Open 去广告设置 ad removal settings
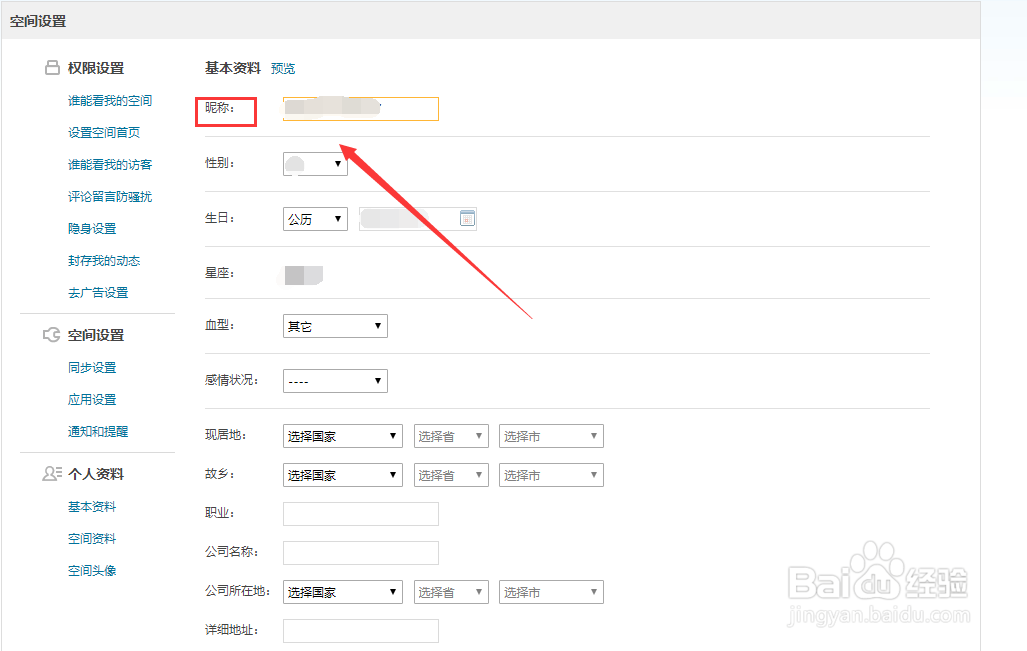The image size is (1027, 651). (x=102, y=292)
